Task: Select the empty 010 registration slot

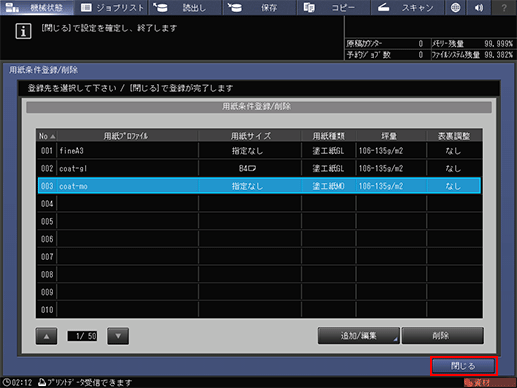Action: coord(259,310)
